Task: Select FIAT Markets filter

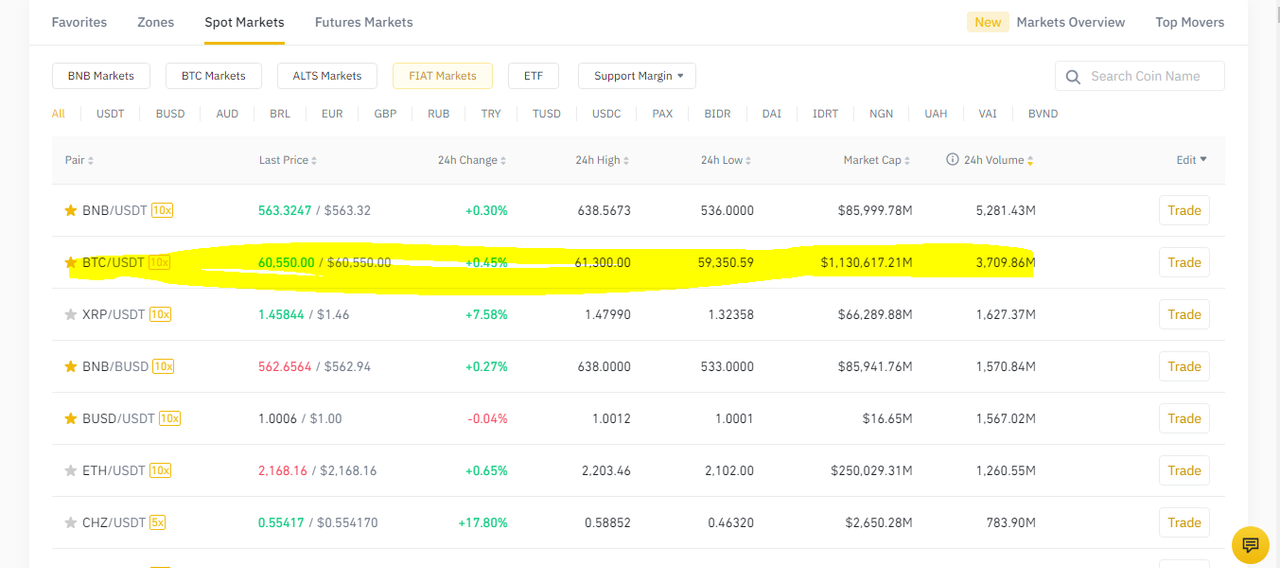Action: coord(443,76)
